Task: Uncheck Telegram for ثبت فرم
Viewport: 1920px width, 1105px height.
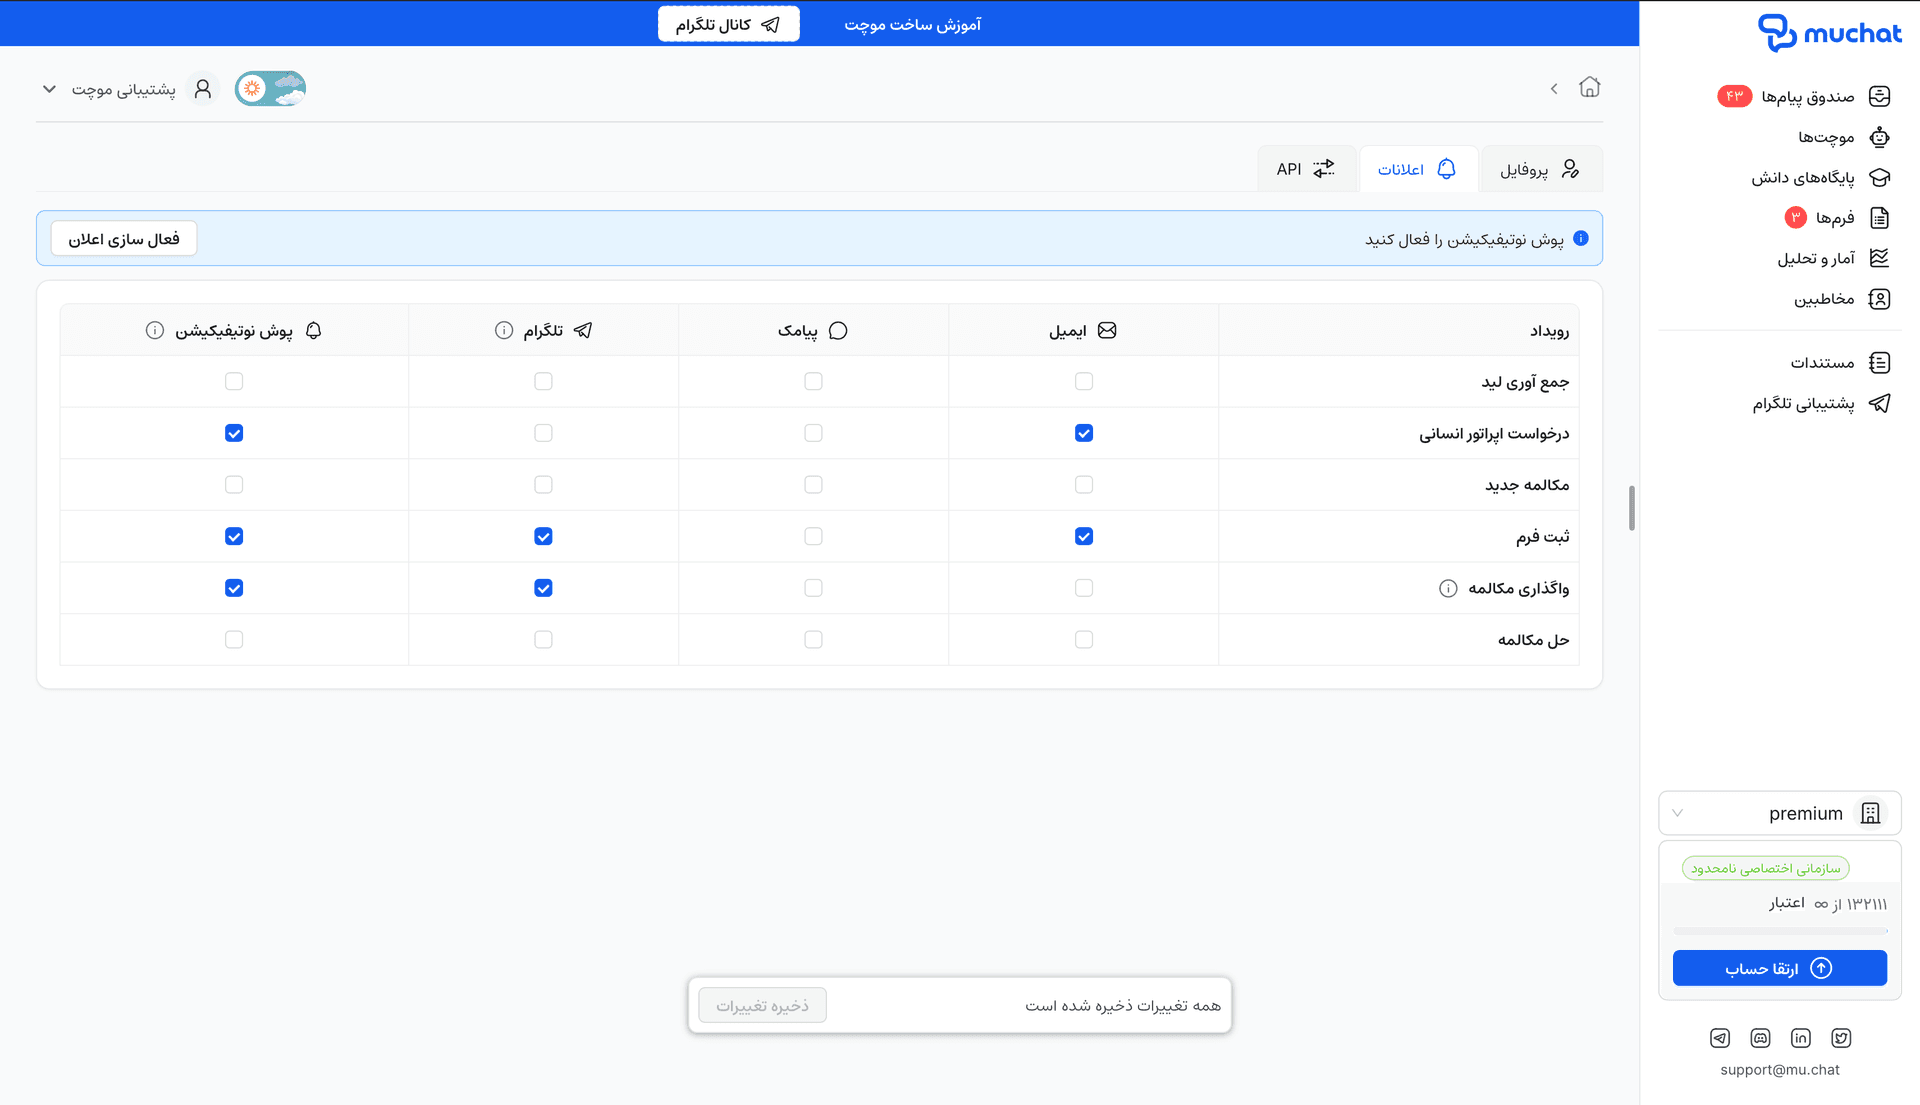Action: click(543, 536)
